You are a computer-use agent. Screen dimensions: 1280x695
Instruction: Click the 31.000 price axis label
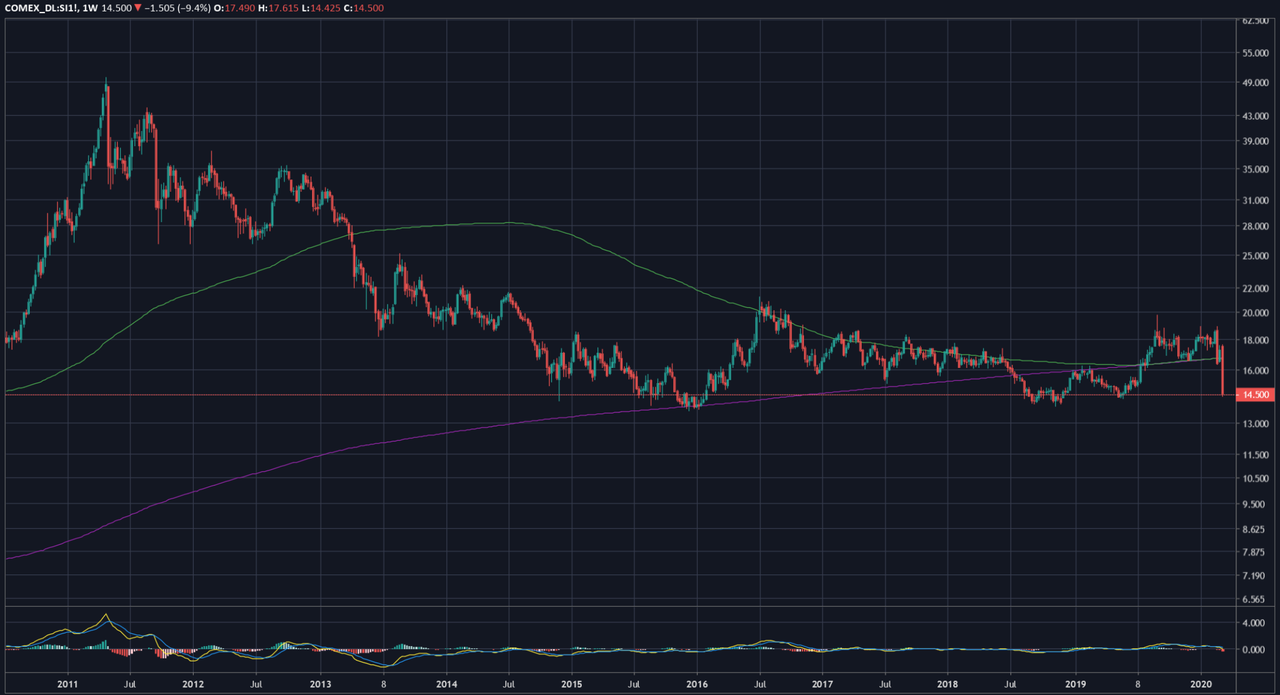coord(1254,202)
